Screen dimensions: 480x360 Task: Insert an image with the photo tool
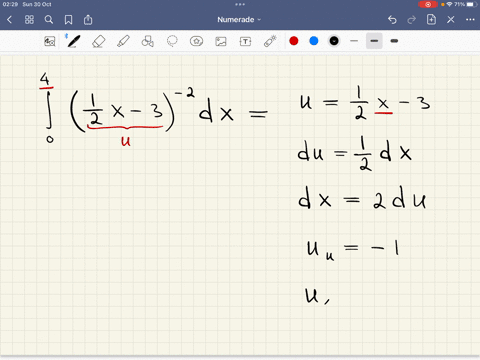[x=221, y=41]
